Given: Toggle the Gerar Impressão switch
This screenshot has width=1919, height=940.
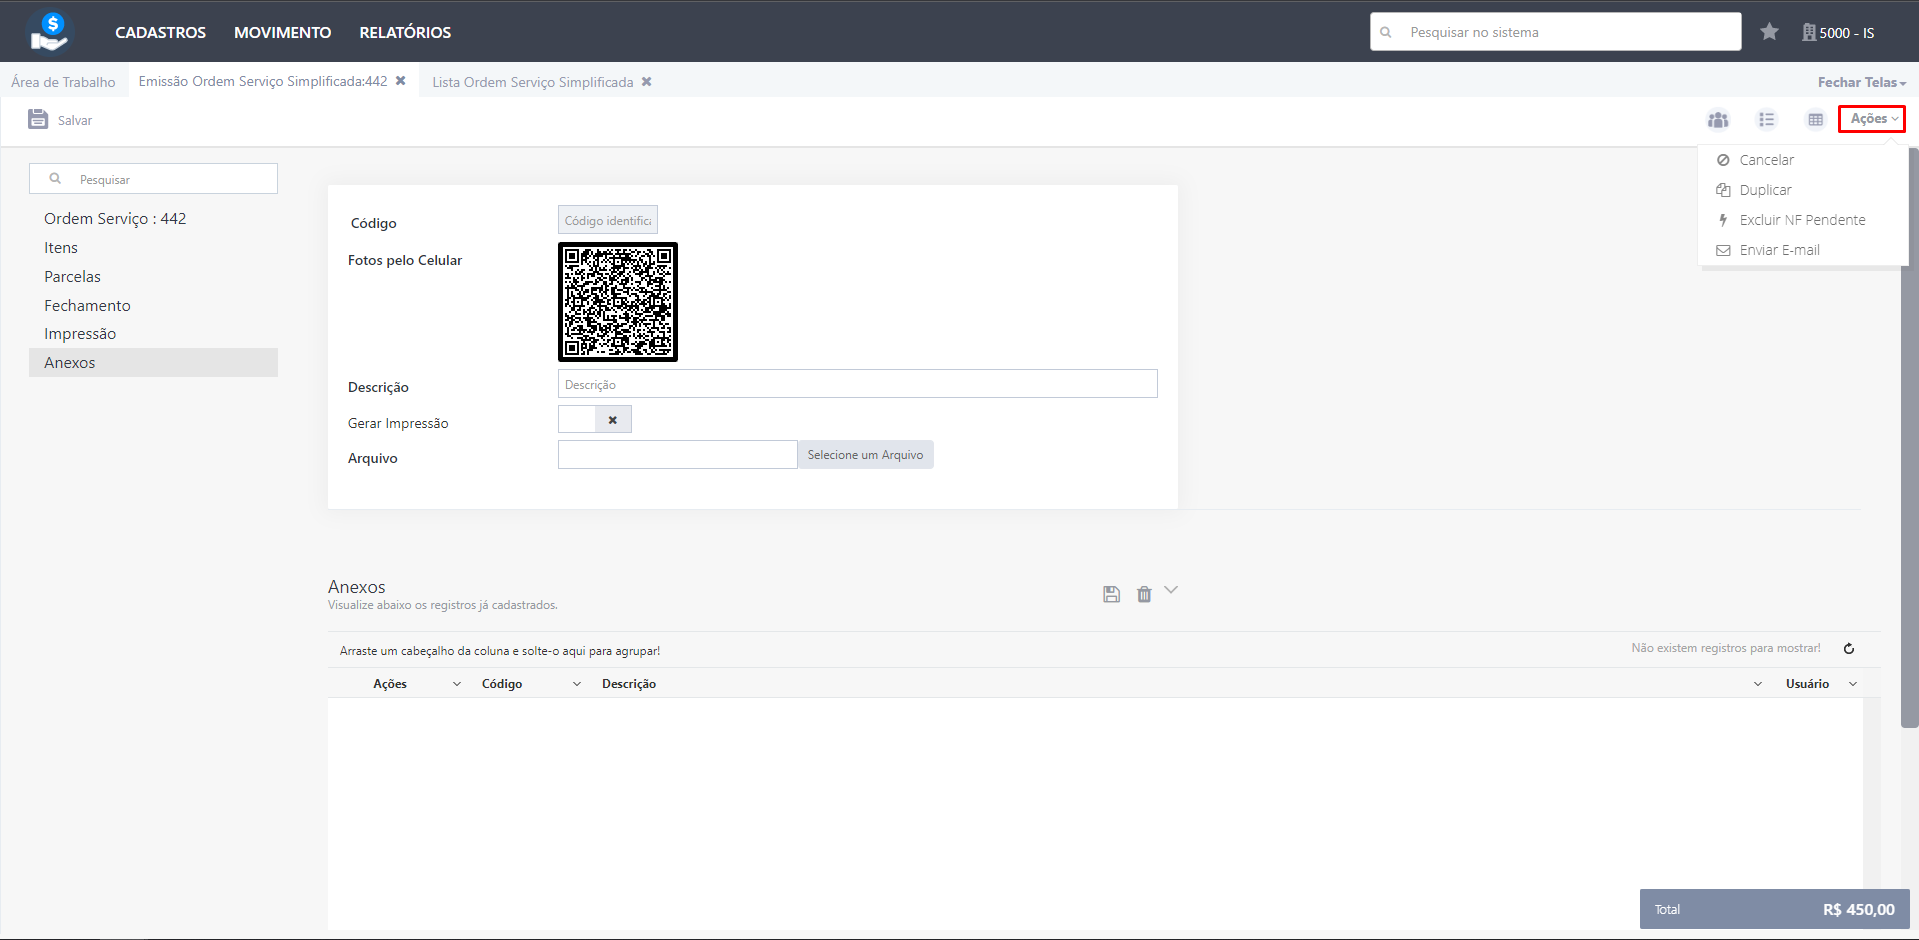Looking at the screenshot, I should pos(595,419).
